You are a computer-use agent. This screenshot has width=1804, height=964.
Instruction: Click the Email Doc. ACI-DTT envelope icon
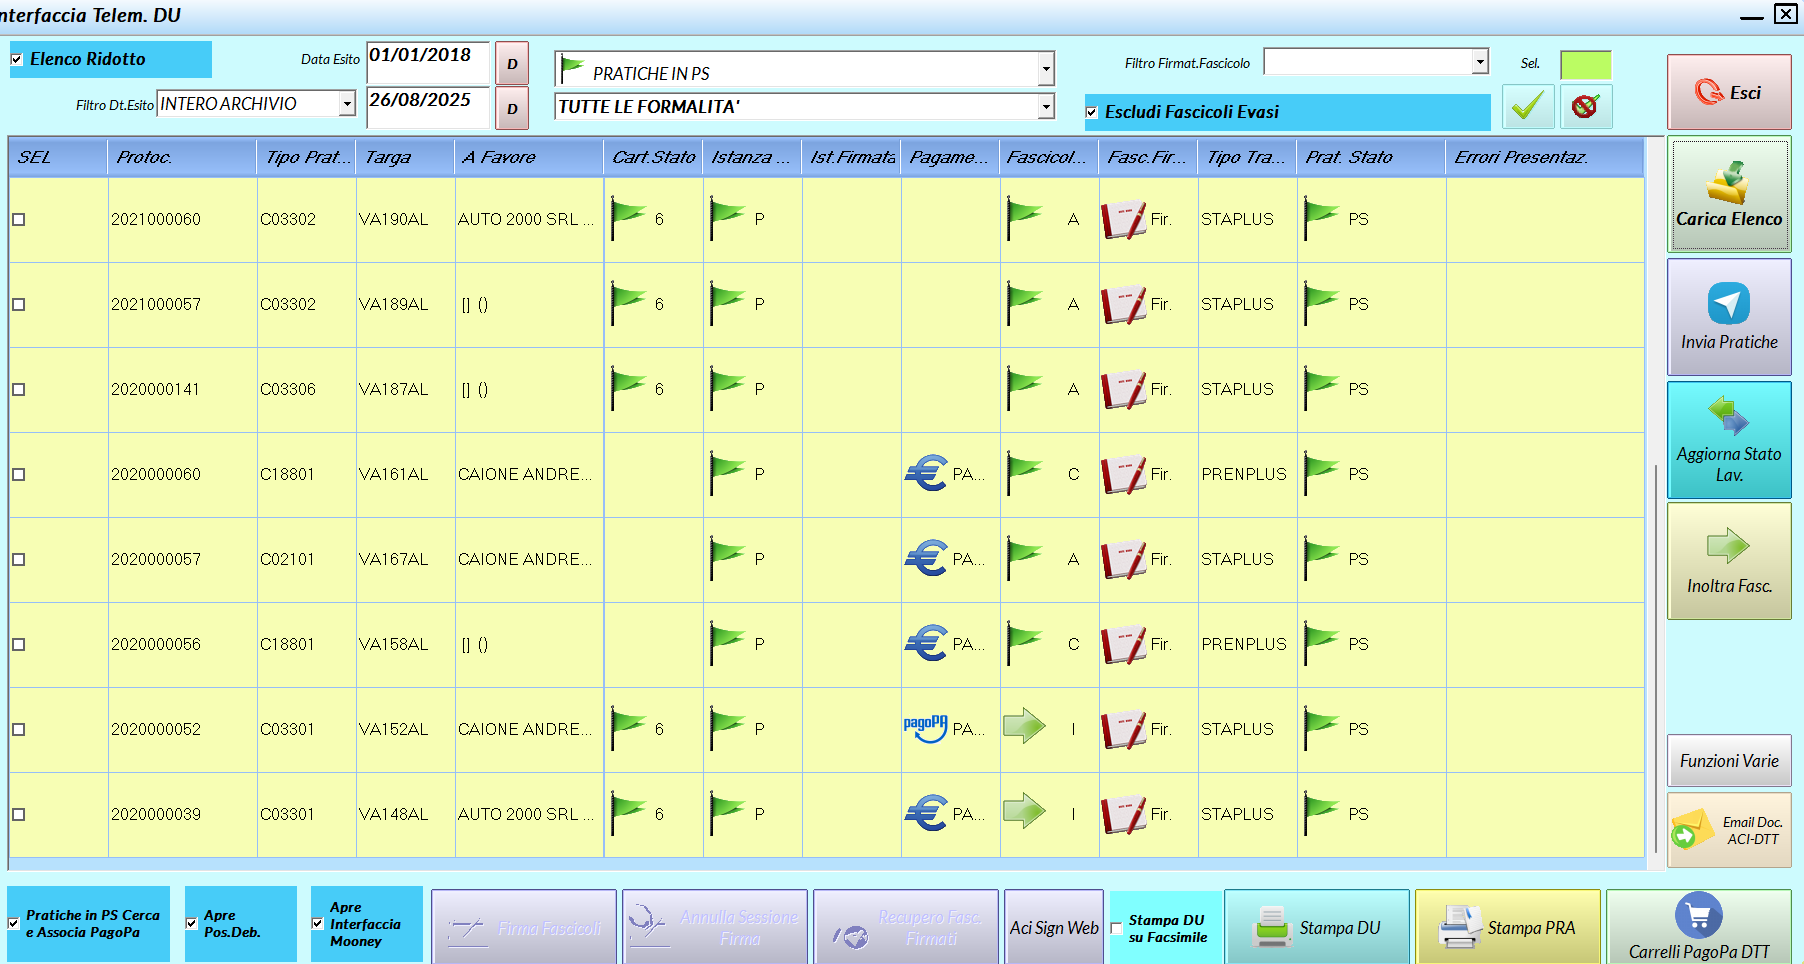(1689, 830)
